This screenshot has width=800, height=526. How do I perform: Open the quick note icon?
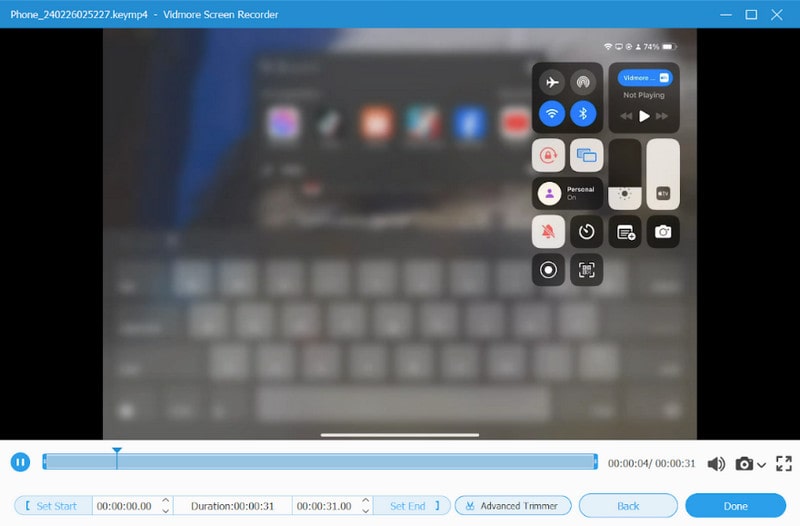(625, 232)
